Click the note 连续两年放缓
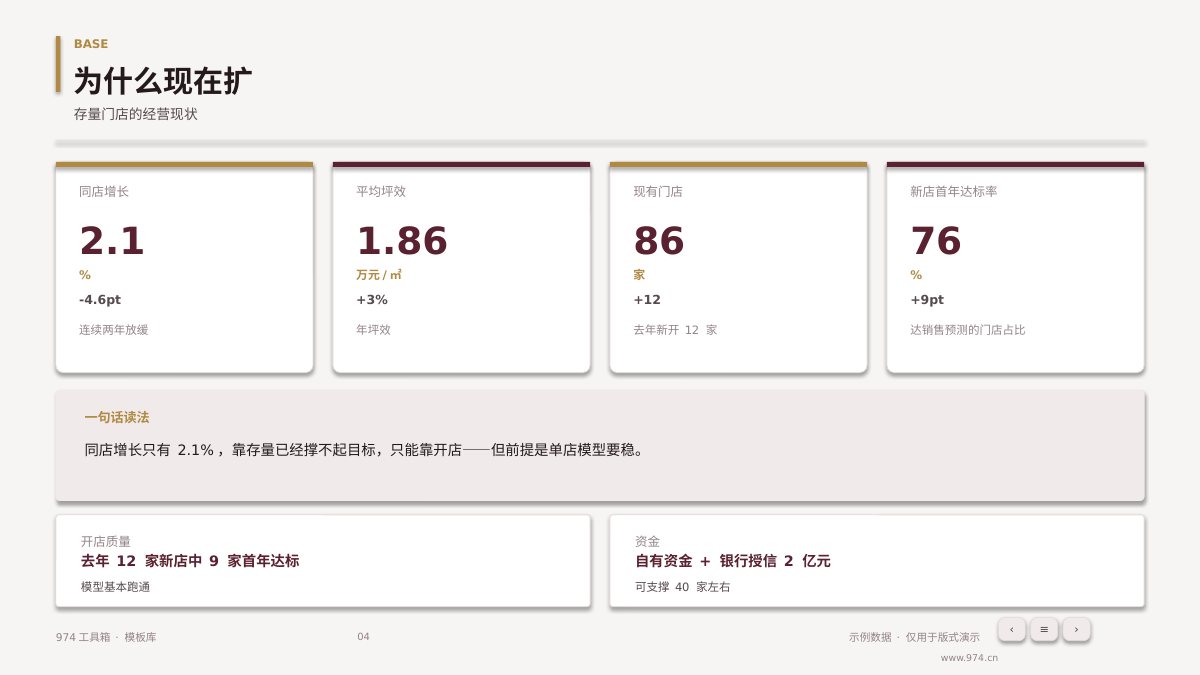The image size is (1200, 675). point(114,330)
